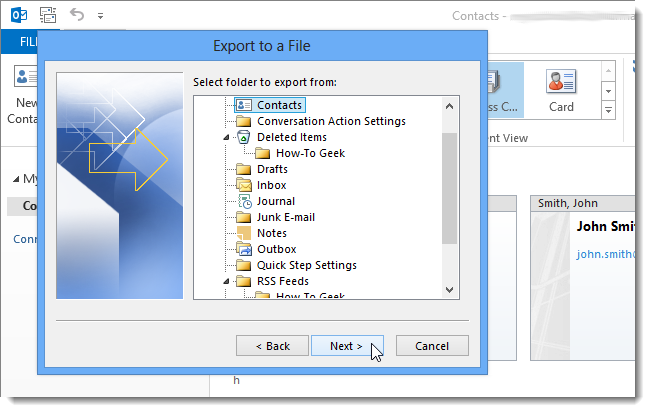The image size is (650, 412).
Task: Click the Undo arrow in the quick access toolbar
Action: pyautogui.click(x=77, y=15)
